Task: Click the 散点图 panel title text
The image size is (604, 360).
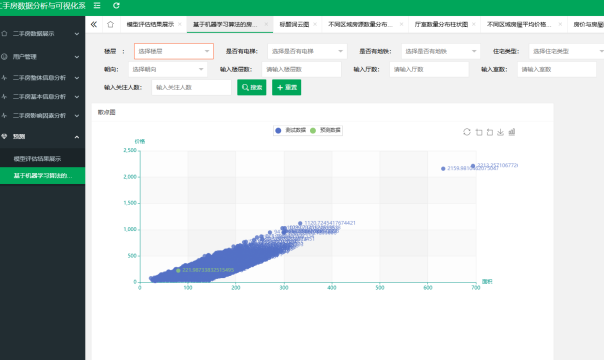Action: point(106,112)
